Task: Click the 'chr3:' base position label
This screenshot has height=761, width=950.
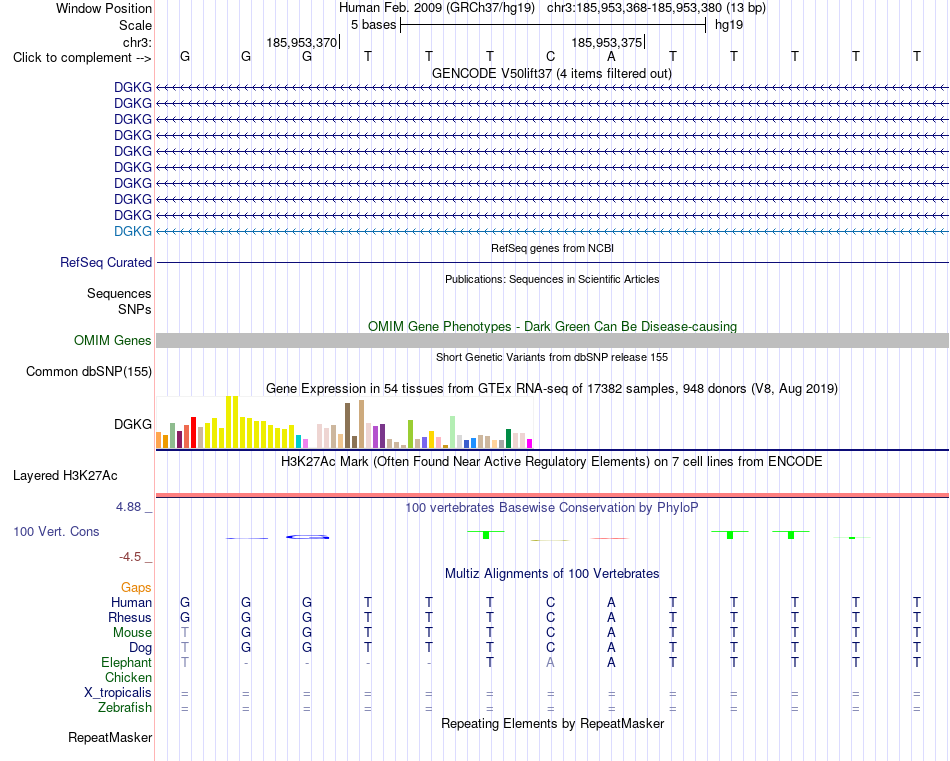Action: [x=138, y=42]
